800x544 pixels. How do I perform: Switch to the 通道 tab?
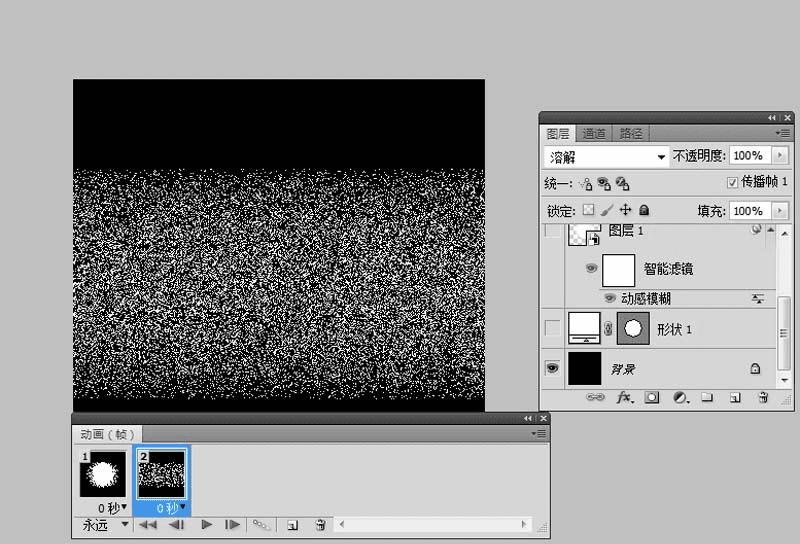pos(594,134)
